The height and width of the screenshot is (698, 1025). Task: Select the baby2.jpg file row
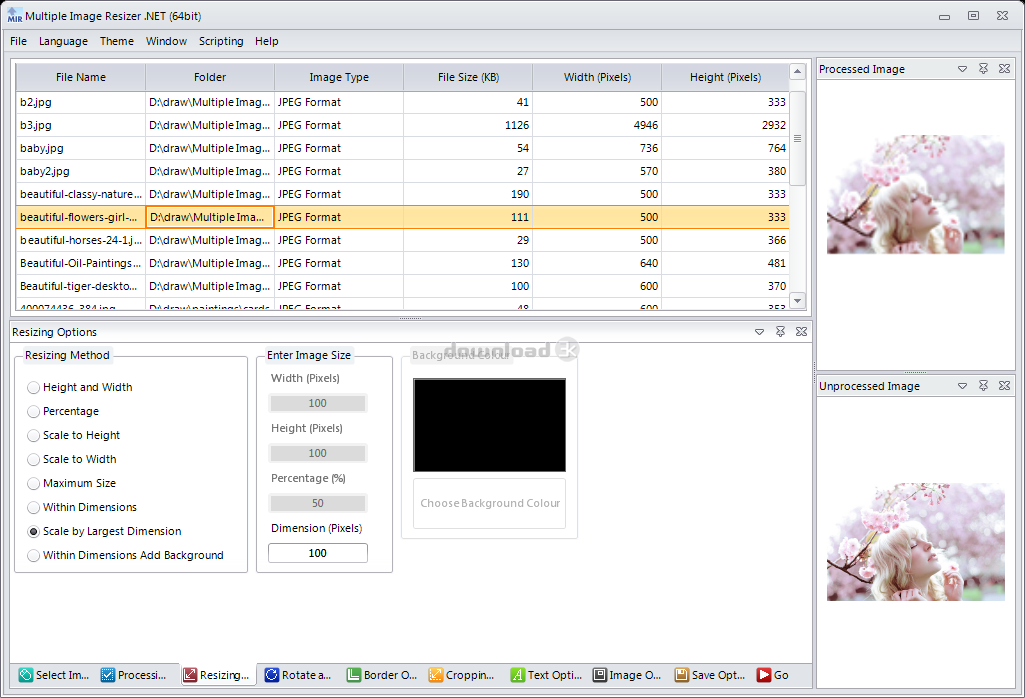[402, 171]
